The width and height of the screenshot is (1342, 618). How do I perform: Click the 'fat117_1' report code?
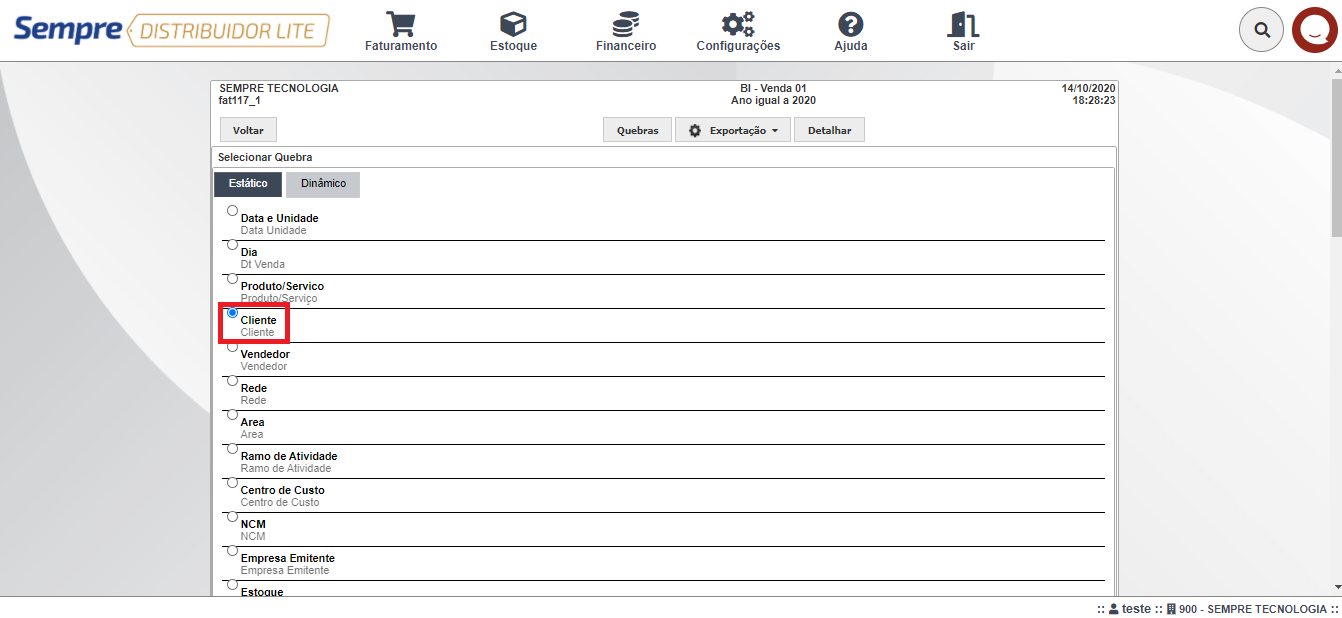tap(239, 100)
